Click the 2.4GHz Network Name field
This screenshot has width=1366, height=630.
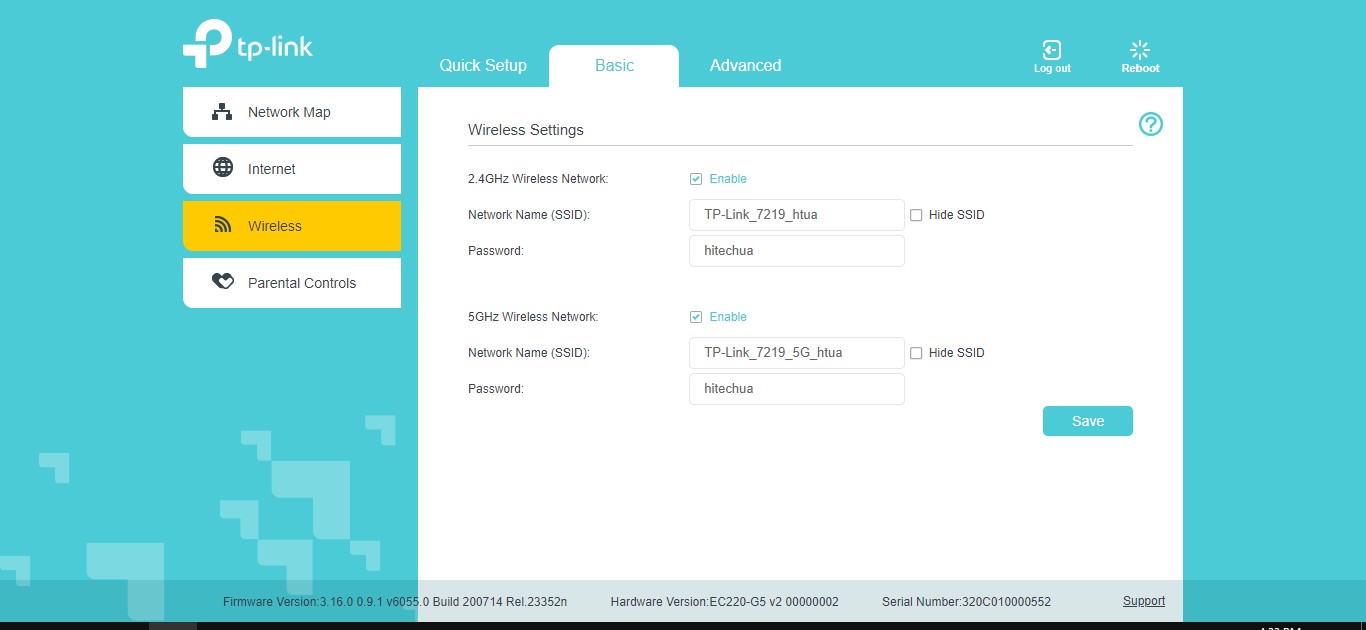796,215
